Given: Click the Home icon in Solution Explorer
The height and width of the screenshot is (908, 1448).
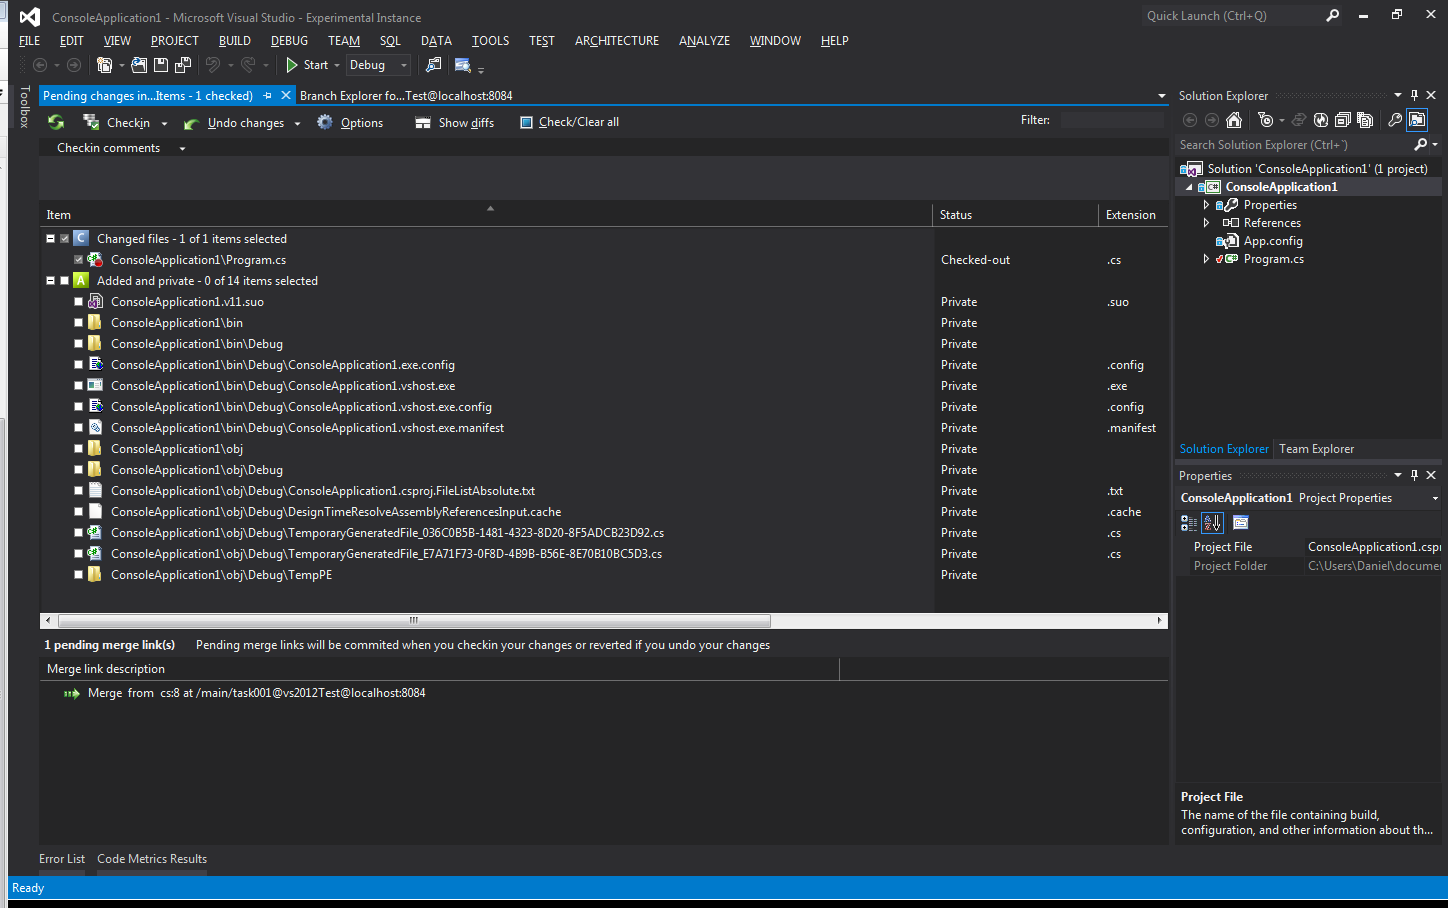Looking at the screenshot, I should (1235, 119).
